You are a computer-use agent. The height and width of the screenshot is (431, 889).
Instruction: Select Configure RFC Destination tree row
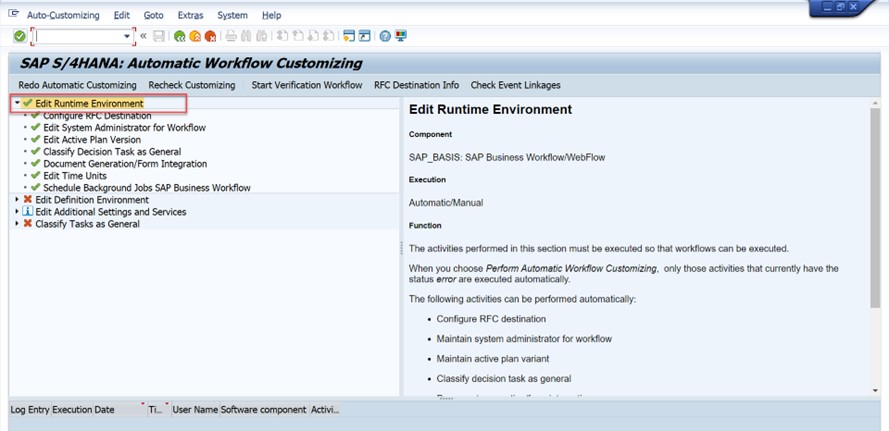[97, 116]
